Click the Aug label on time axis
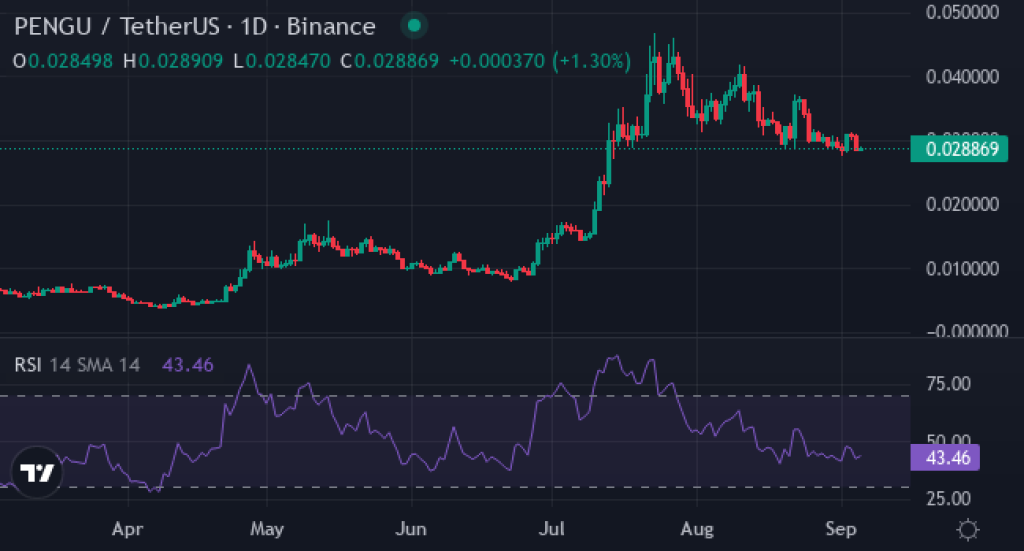This screenshot has height=551, width=1024. (x=697, y=528)
